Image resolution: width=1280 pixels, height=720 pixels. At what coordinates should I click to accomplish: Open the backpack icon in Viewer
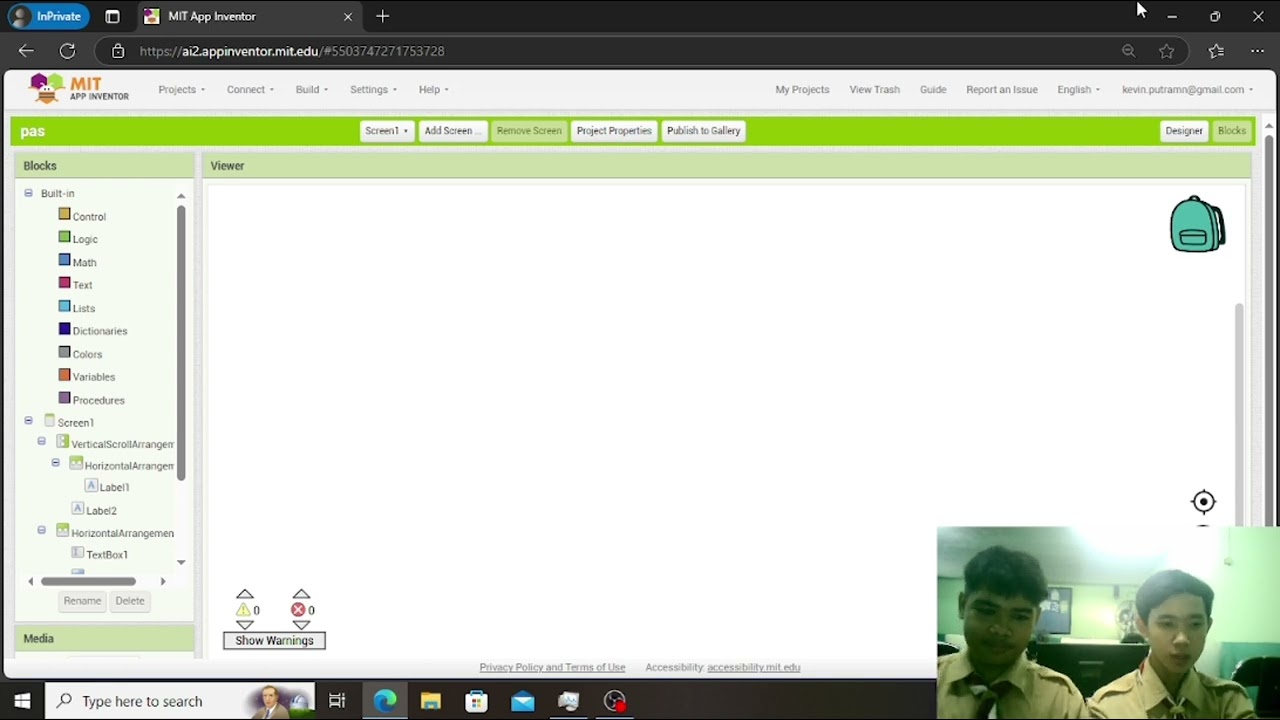(1197, 224)
